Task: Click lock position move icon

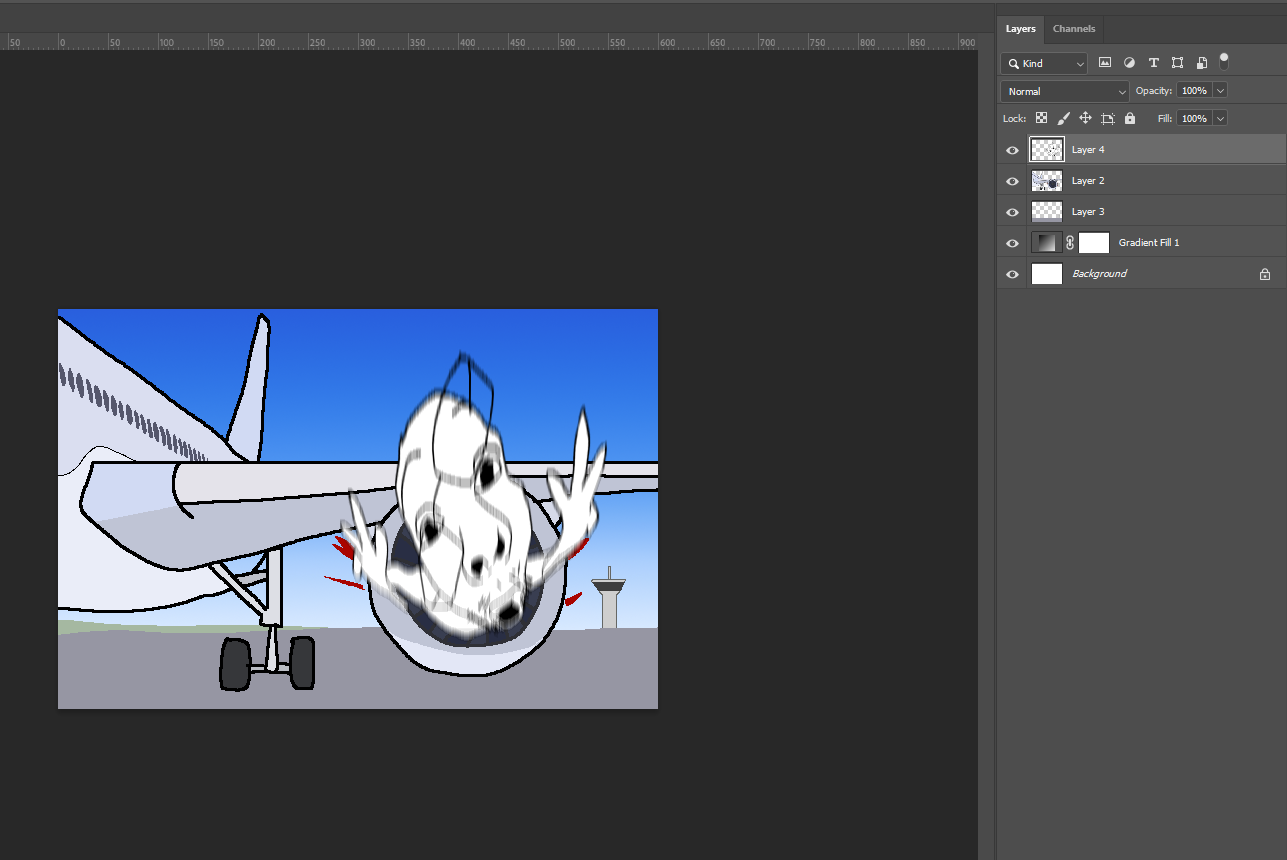Action: [x=1085, y=118]
